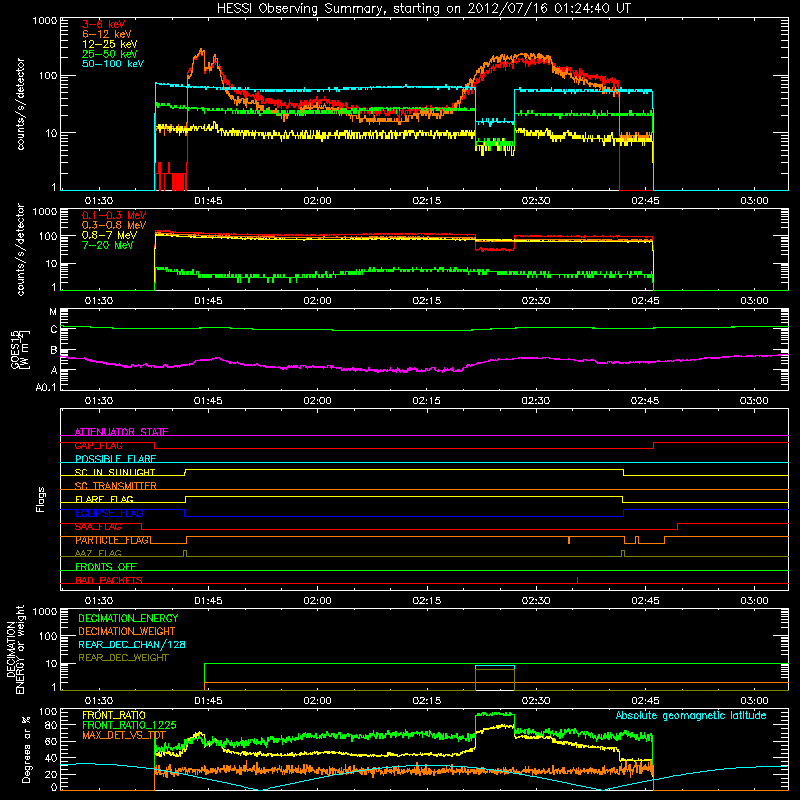This screenshot has width=800, height=800.
Task: Pick the REAR_DEC_CHAN/128 legend label
Action: coord(132,644)
